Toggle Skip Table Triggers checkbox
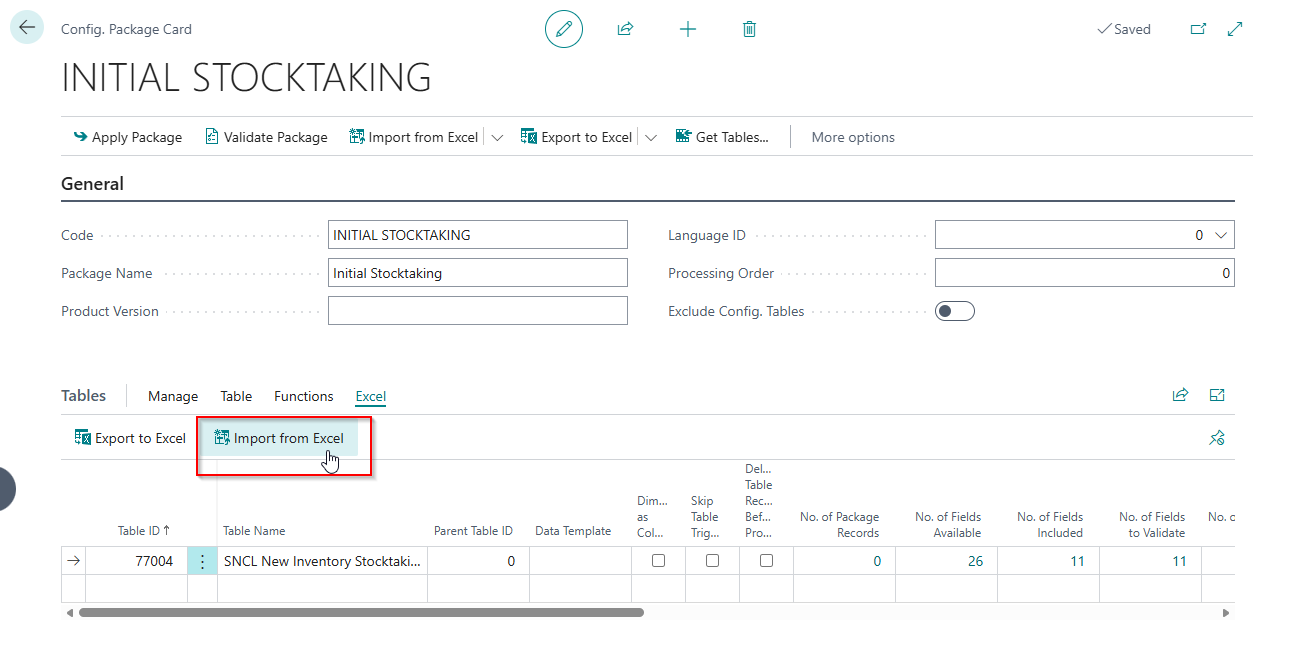 coord(712,561)
